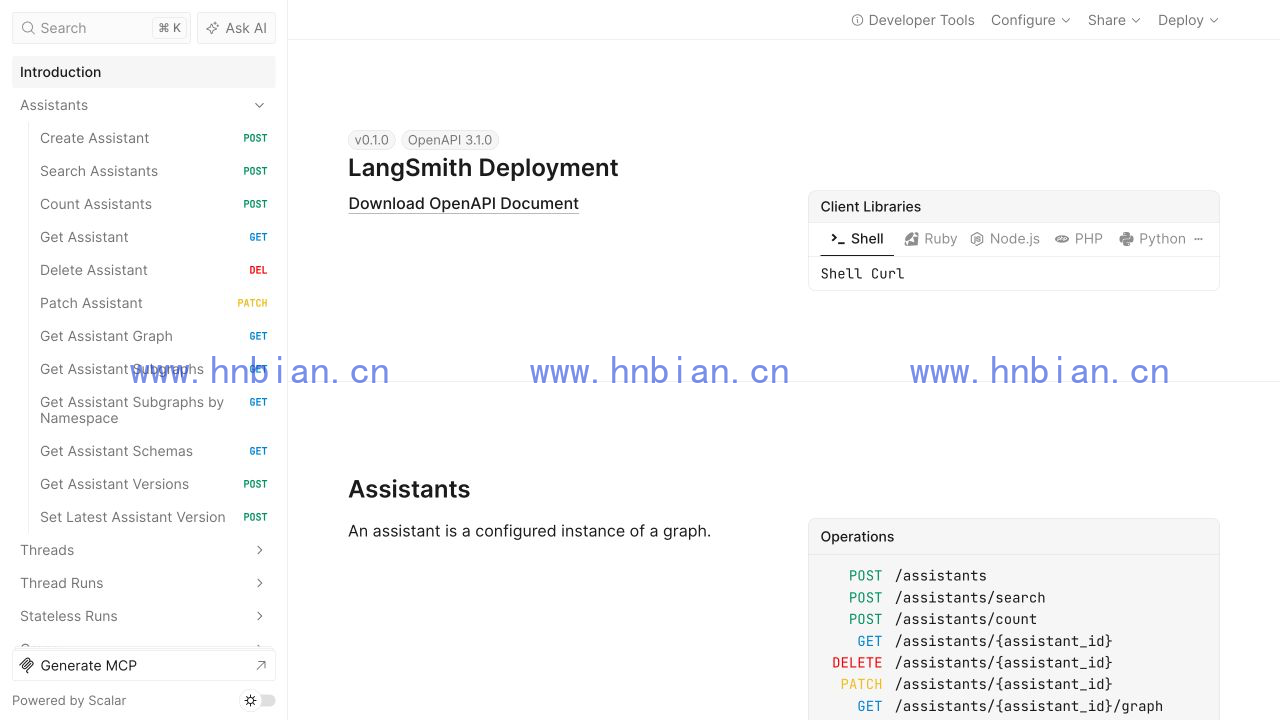Click POST /assistants/count operation
This screenshot has width=1280, height=720.
1013,619
